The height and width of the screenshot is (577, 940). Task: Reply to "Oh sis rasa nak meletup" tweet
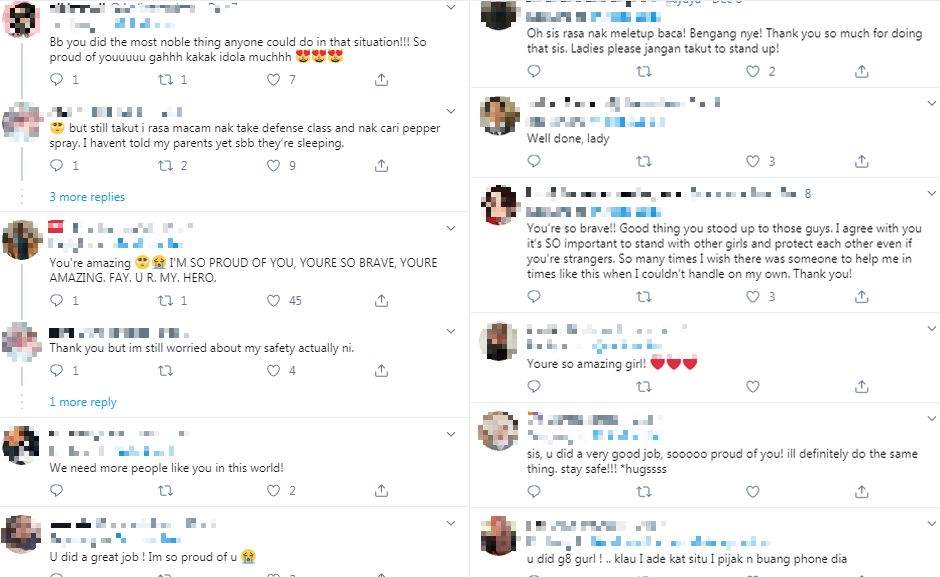(534, 72)
